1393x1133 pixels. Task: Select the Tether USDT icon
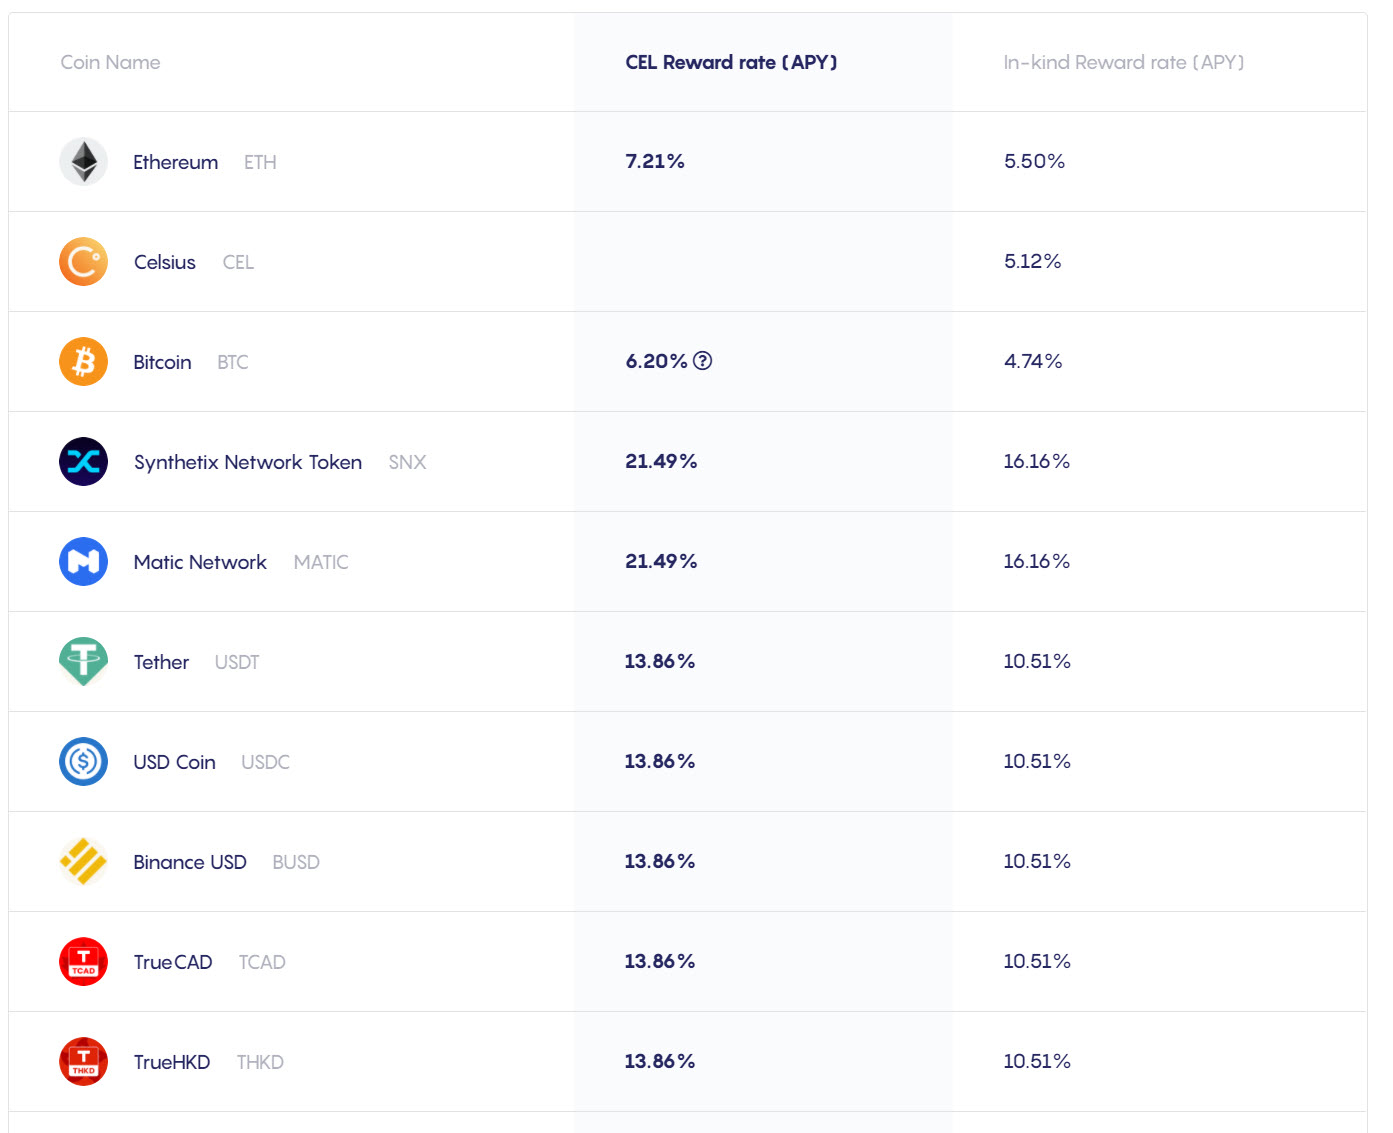pos(83,661)
